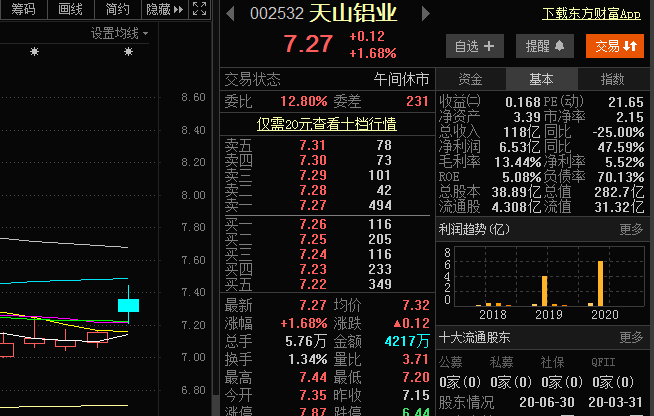
Task: Go to next stock with right arrow
Action: coord(425,14)
